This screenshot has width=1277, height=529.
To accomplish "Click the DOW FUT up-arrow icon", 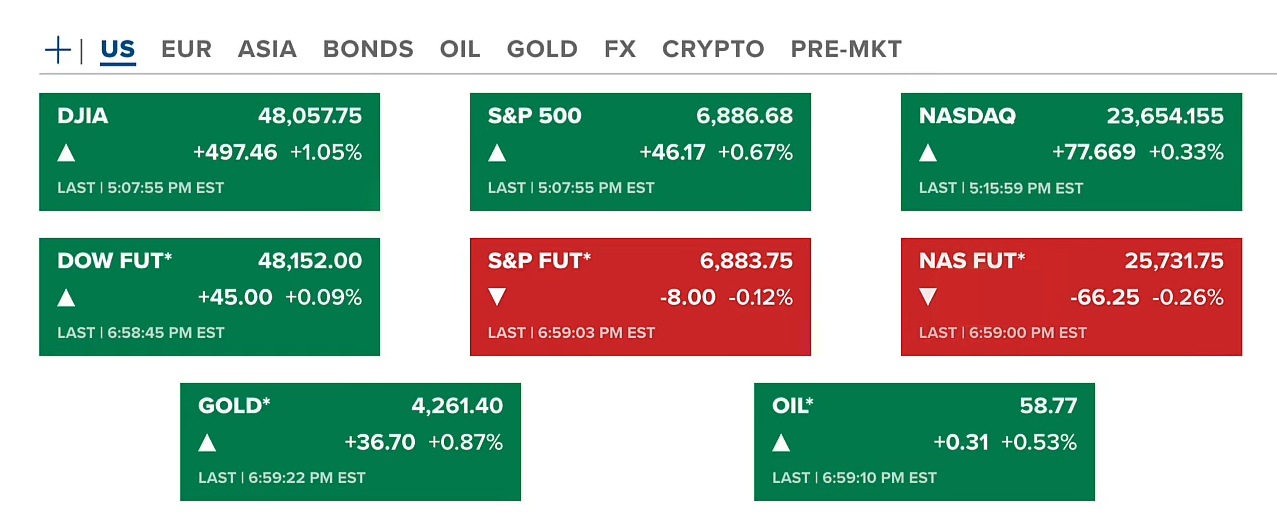I will pyautogui.click(x=66, y=298).
